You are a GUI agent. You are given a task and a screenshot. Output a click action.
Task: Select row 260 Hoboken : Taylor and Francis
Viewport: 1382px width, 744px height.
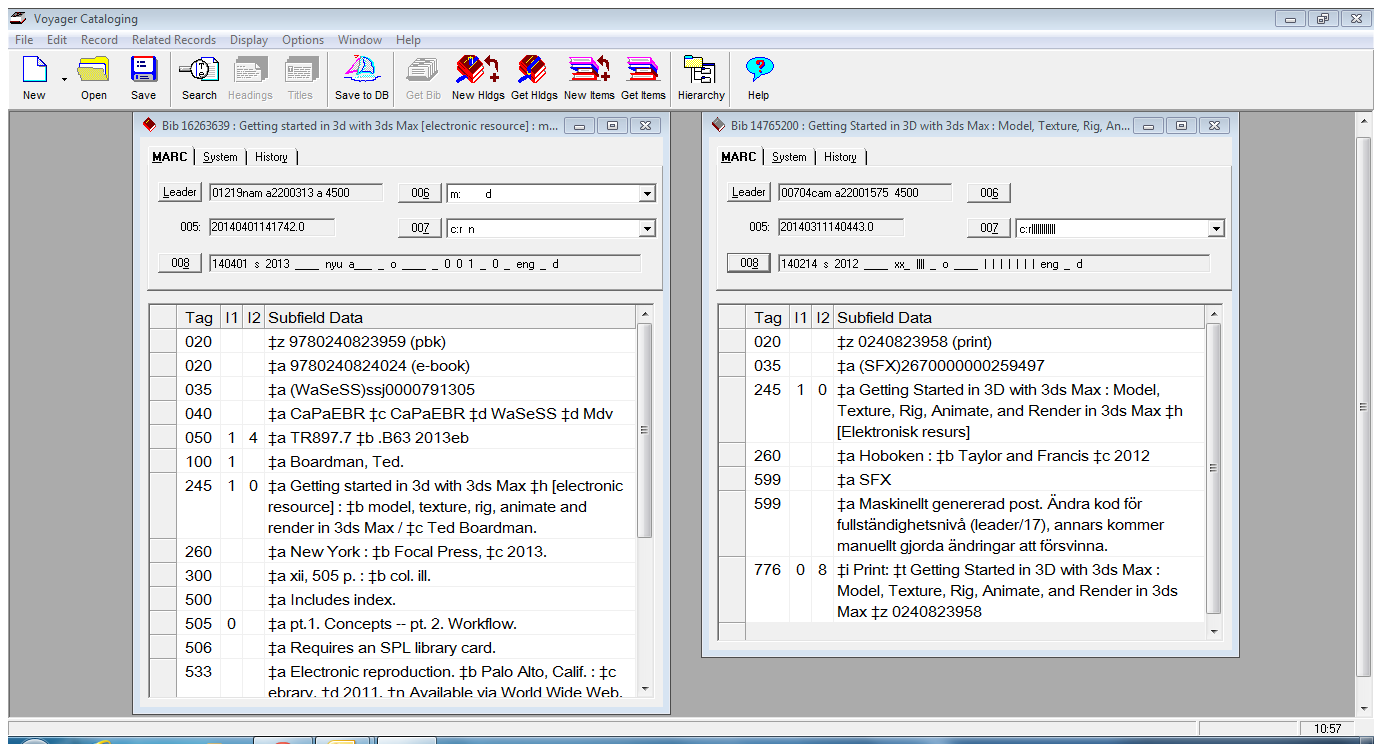tap(962, 455)
